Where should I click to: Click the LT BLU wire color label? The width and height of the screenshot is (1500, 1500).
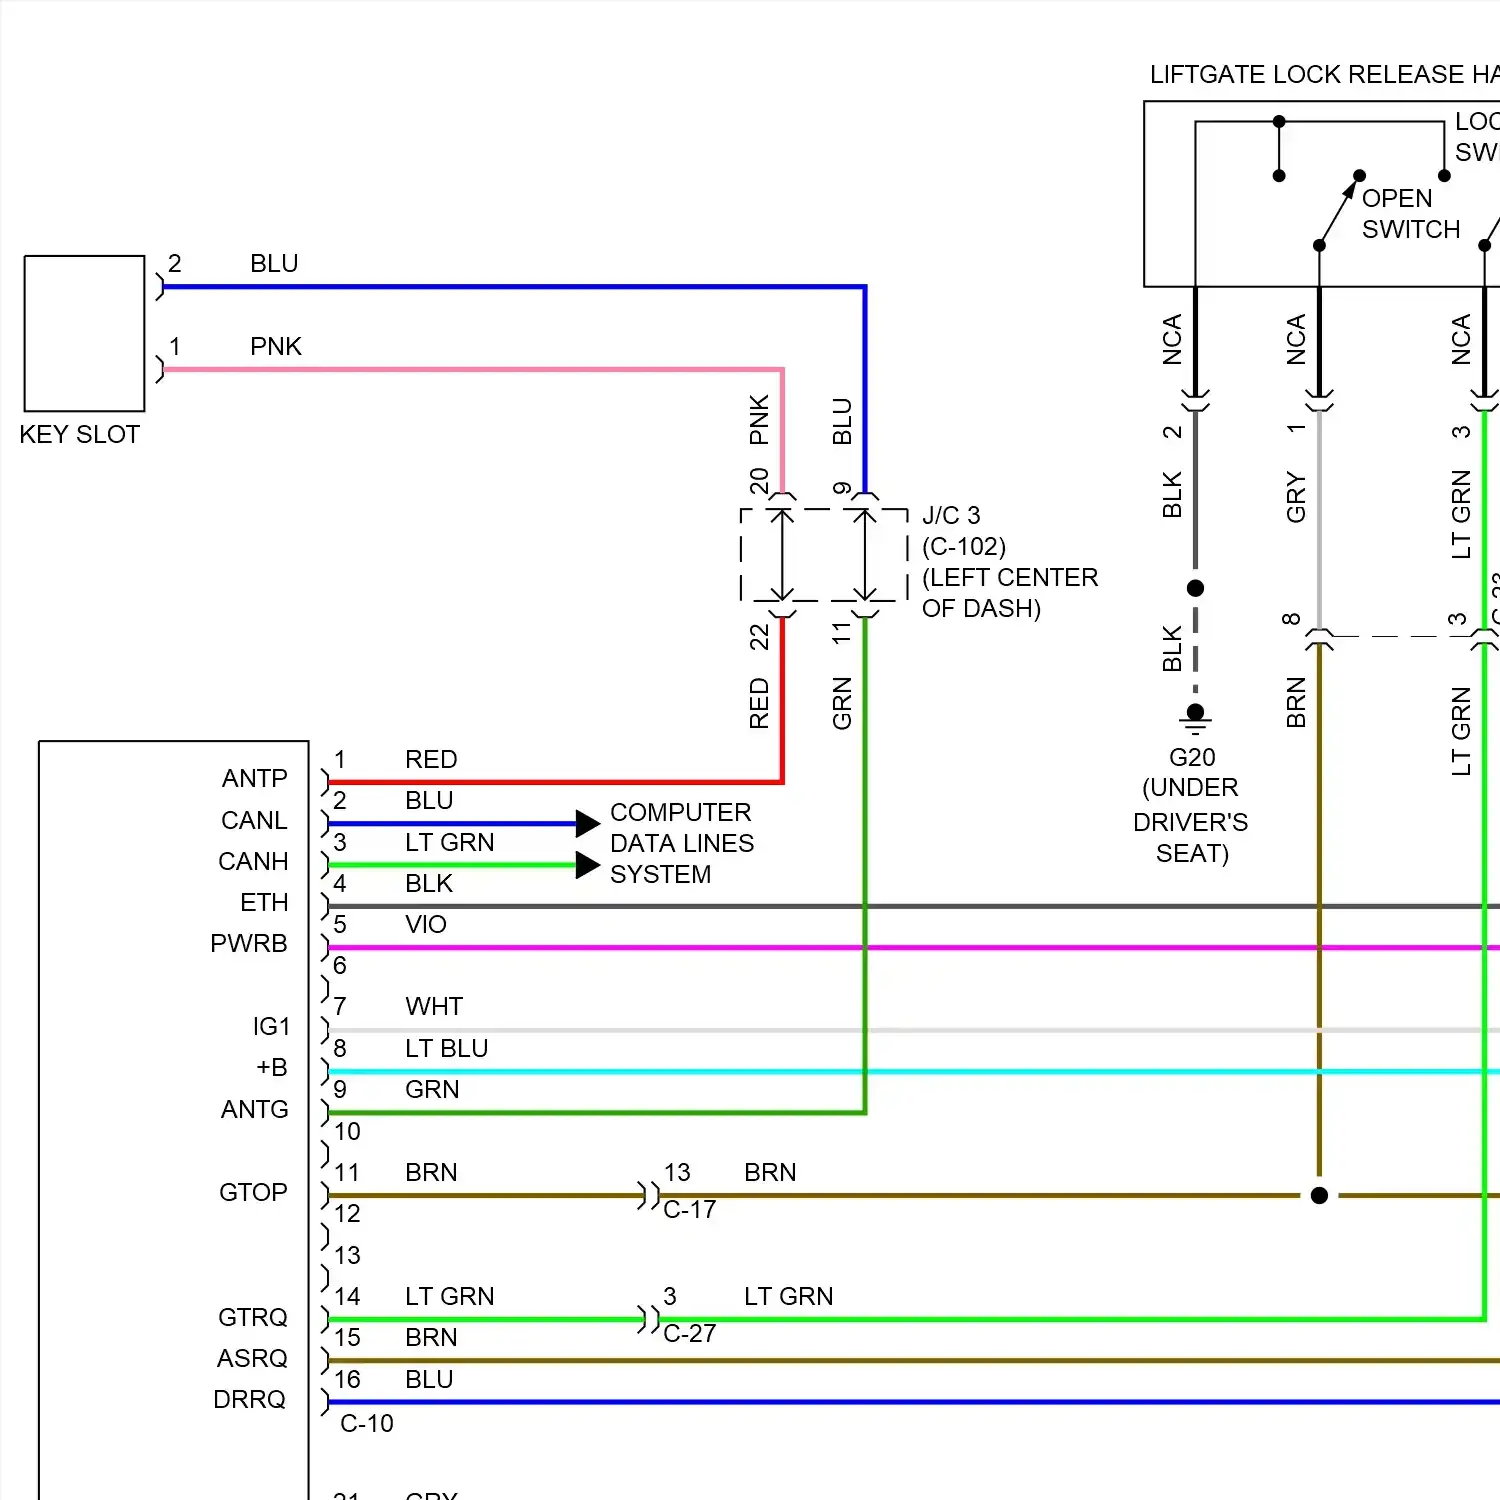[x=447, y=1048]
